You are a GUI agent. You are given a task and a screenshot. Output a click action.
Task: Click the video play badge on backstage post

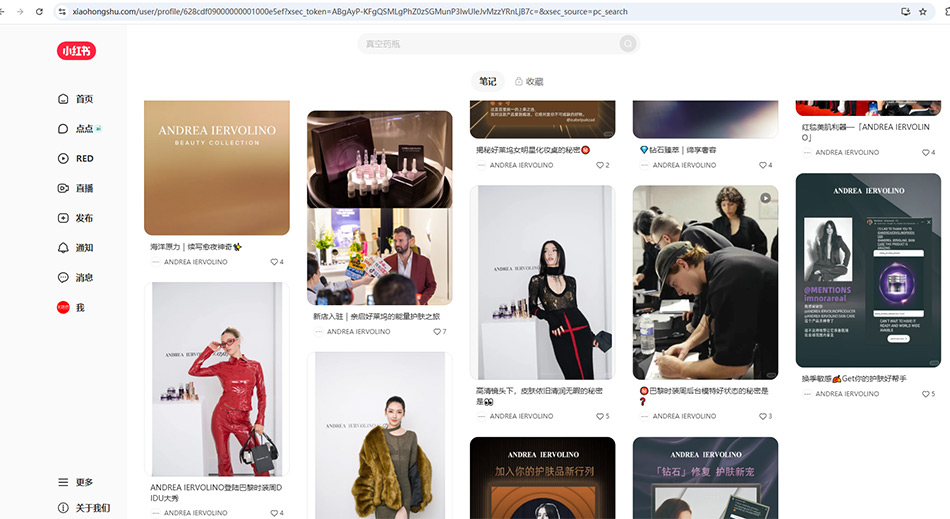[766, 198]
